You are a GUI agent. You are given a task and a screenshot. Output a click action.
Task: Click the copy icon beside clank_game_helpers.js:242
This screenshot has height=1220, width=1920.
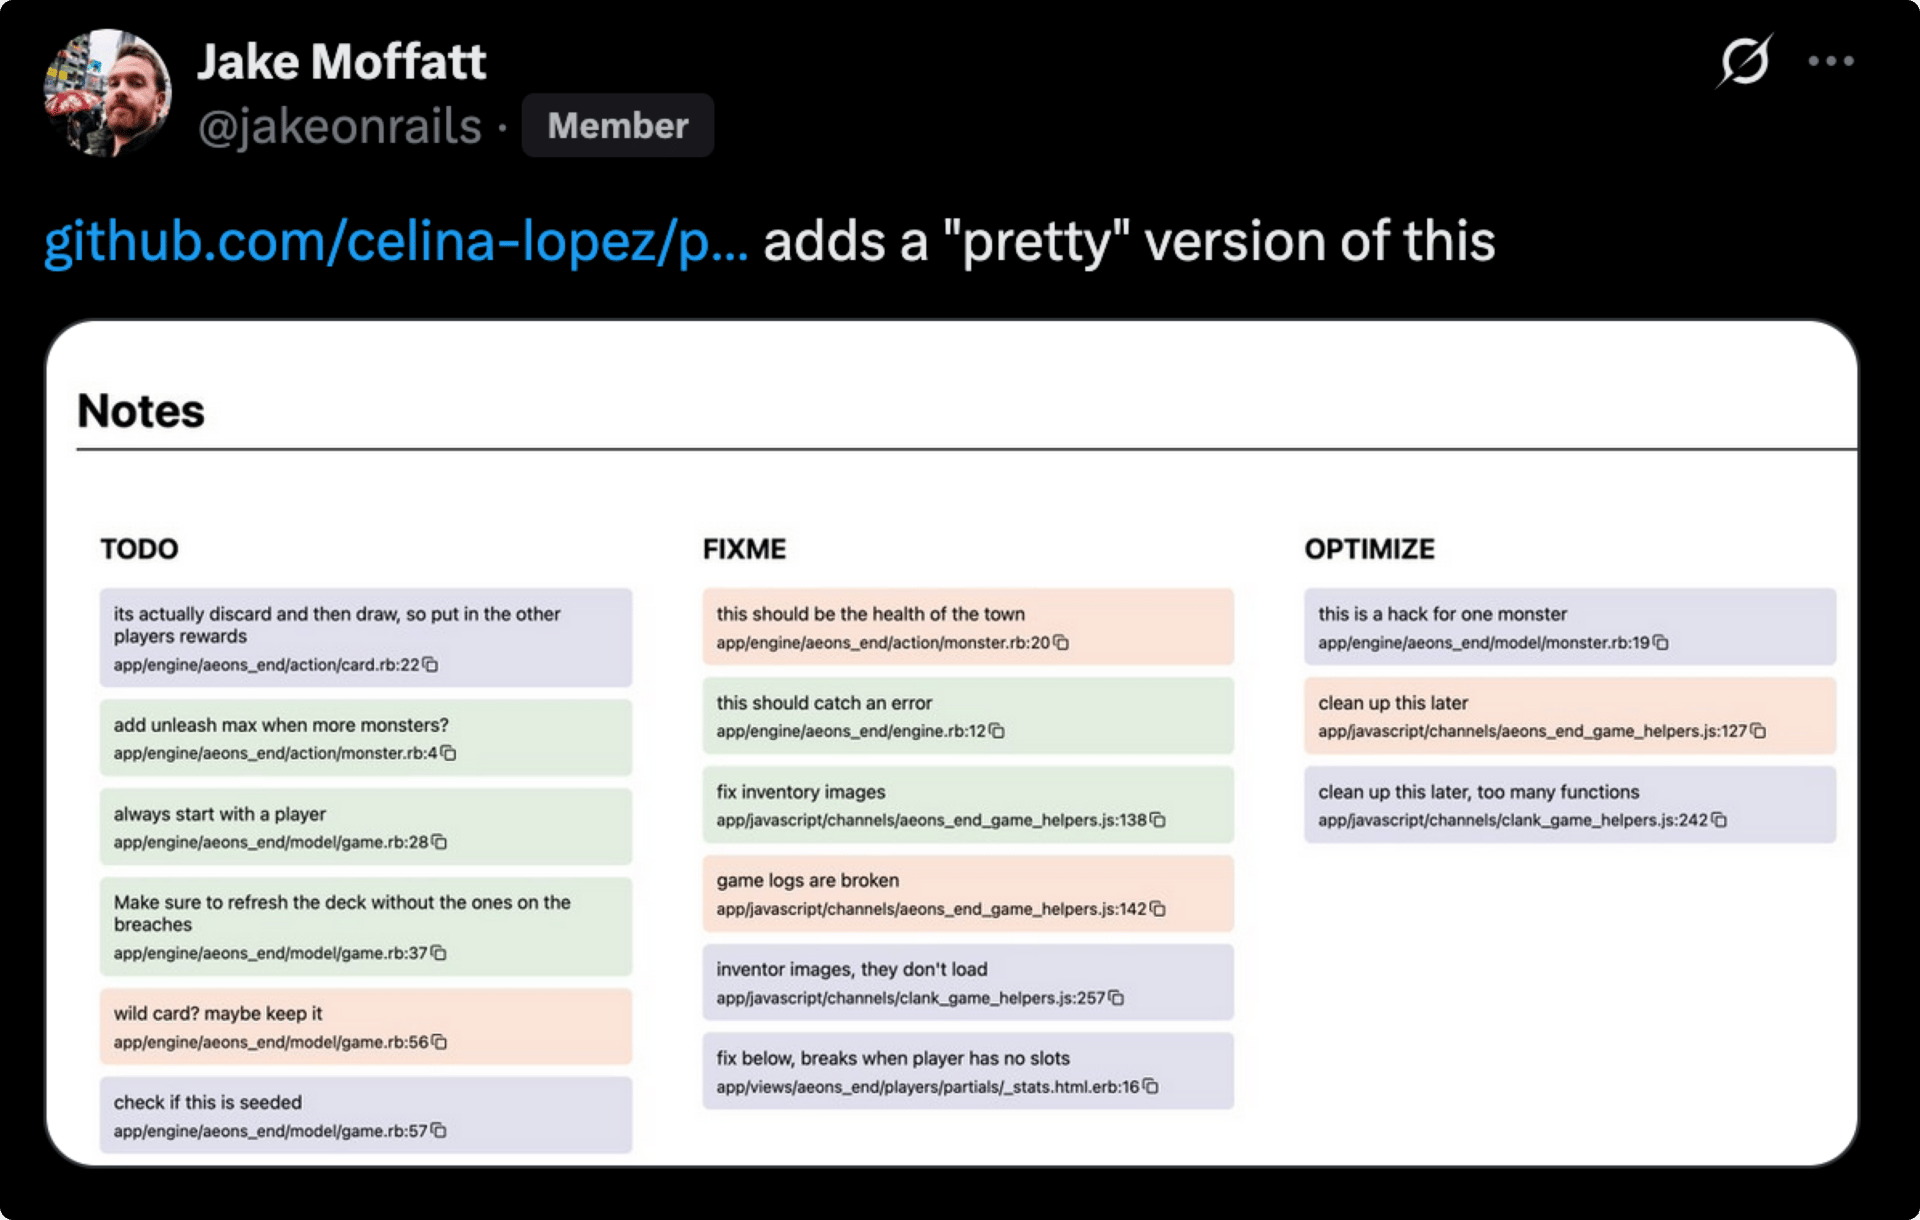pyautogui.click(x=1719, y=820)
